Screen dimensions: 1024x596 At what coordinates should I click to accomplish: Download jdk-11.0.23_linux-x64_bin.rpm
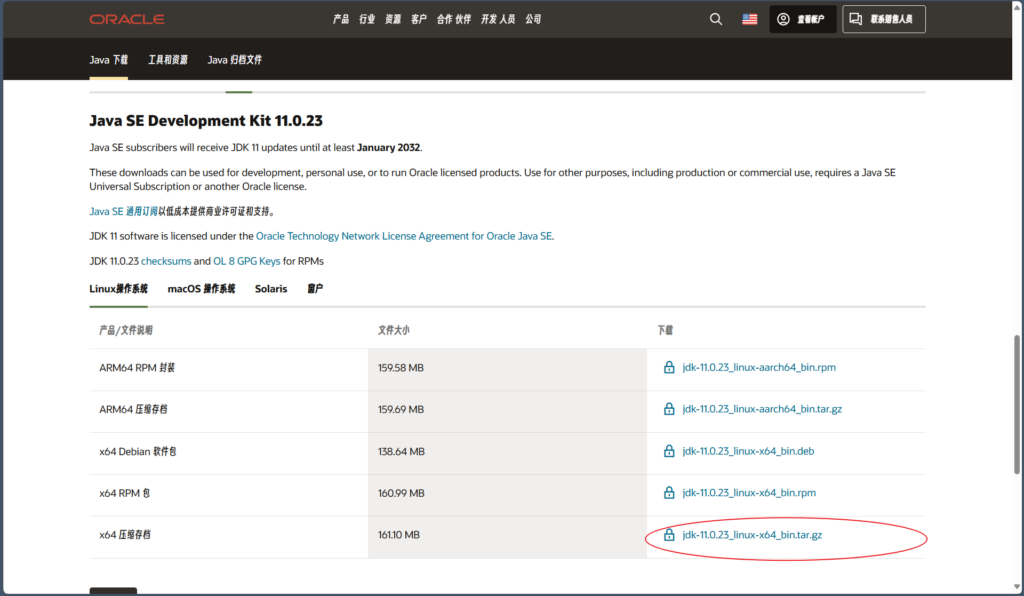(749, 493)
